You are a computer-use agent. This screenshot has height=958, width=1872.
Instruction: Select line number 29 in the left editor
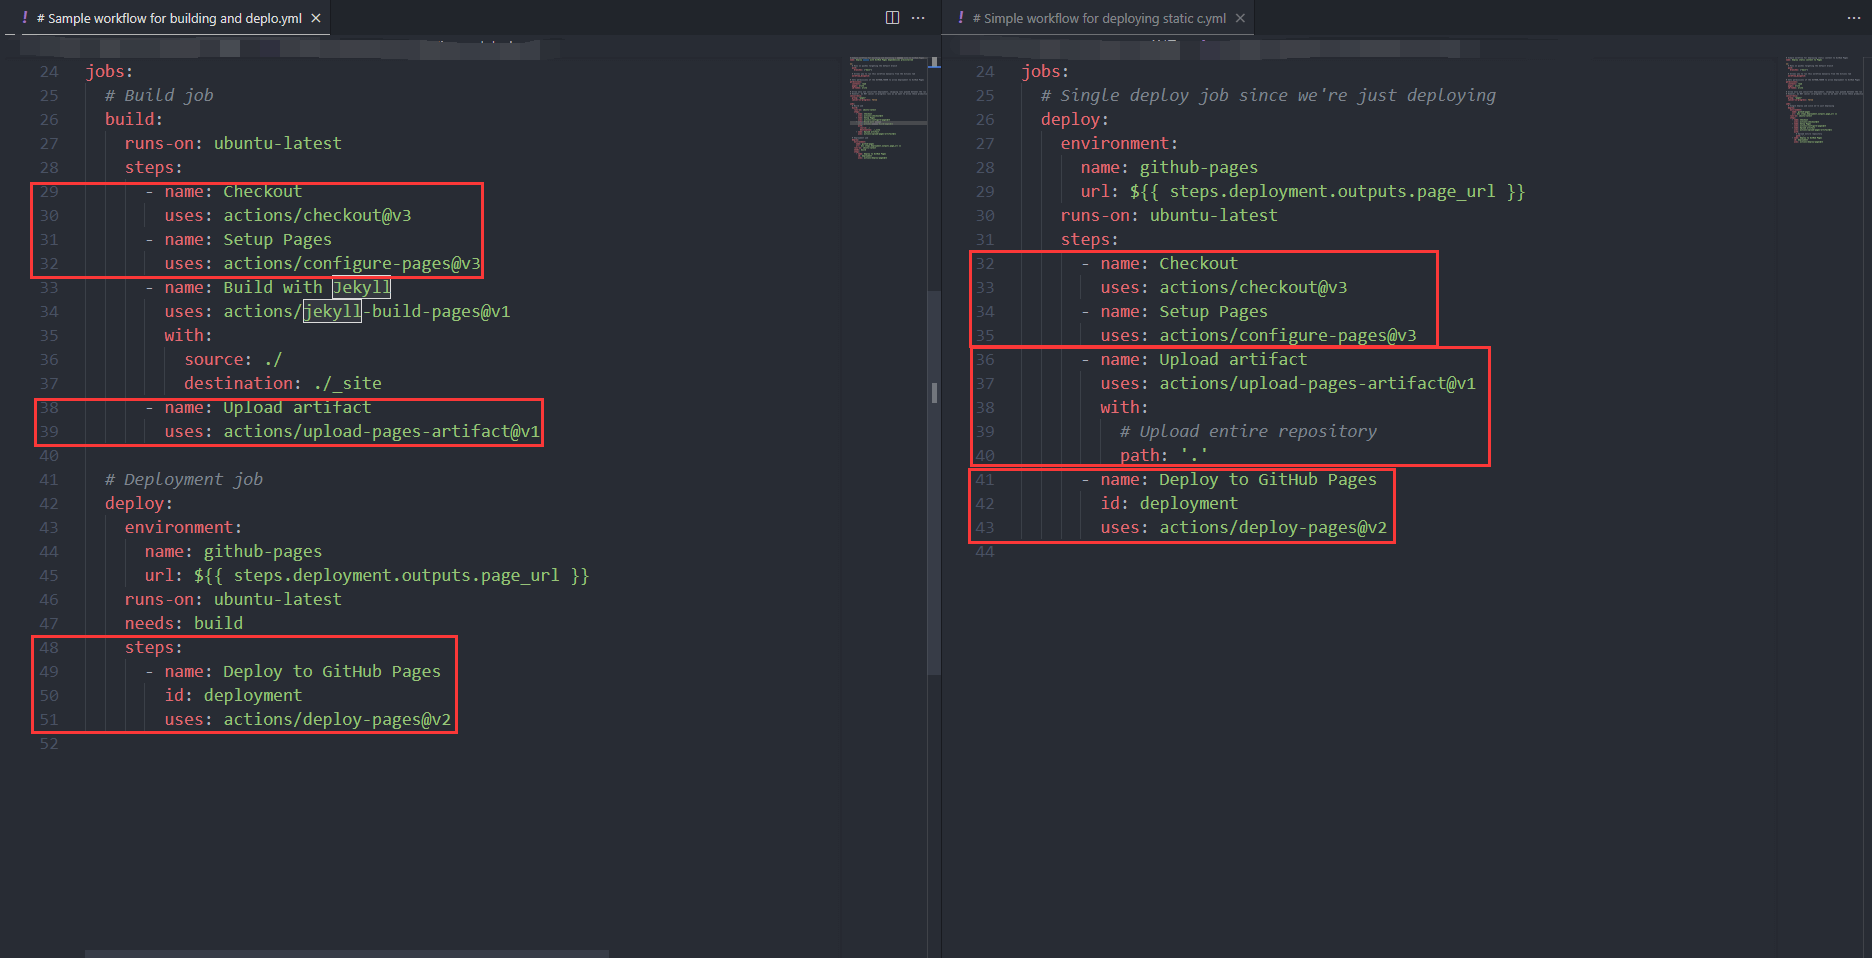click(48, 191)
